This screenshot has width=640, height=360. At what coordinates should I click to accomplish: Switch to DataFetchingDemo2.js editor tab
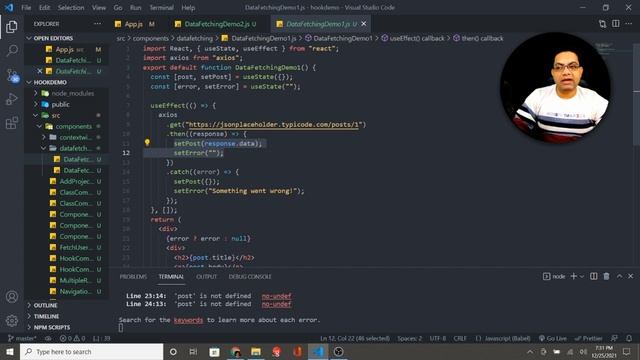point(216,24)
